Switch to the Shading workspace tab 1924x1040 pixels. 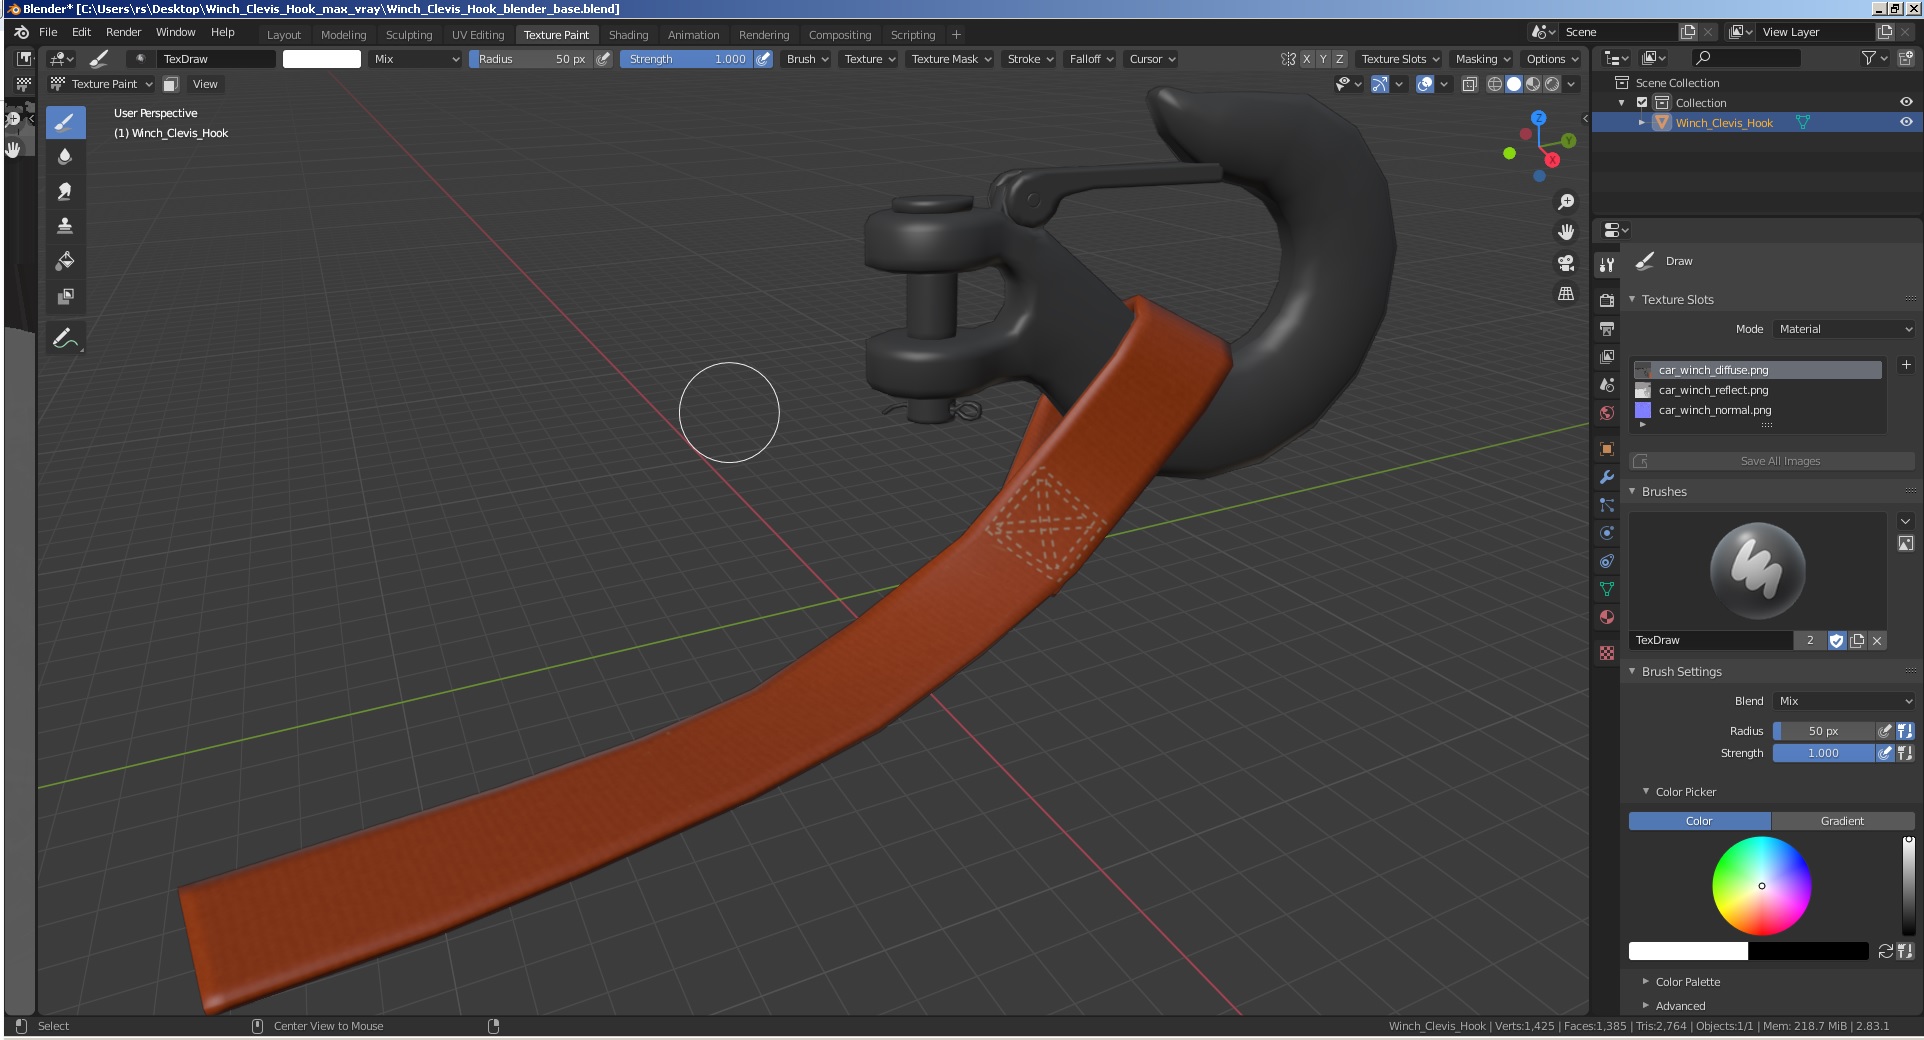[628, 35]
